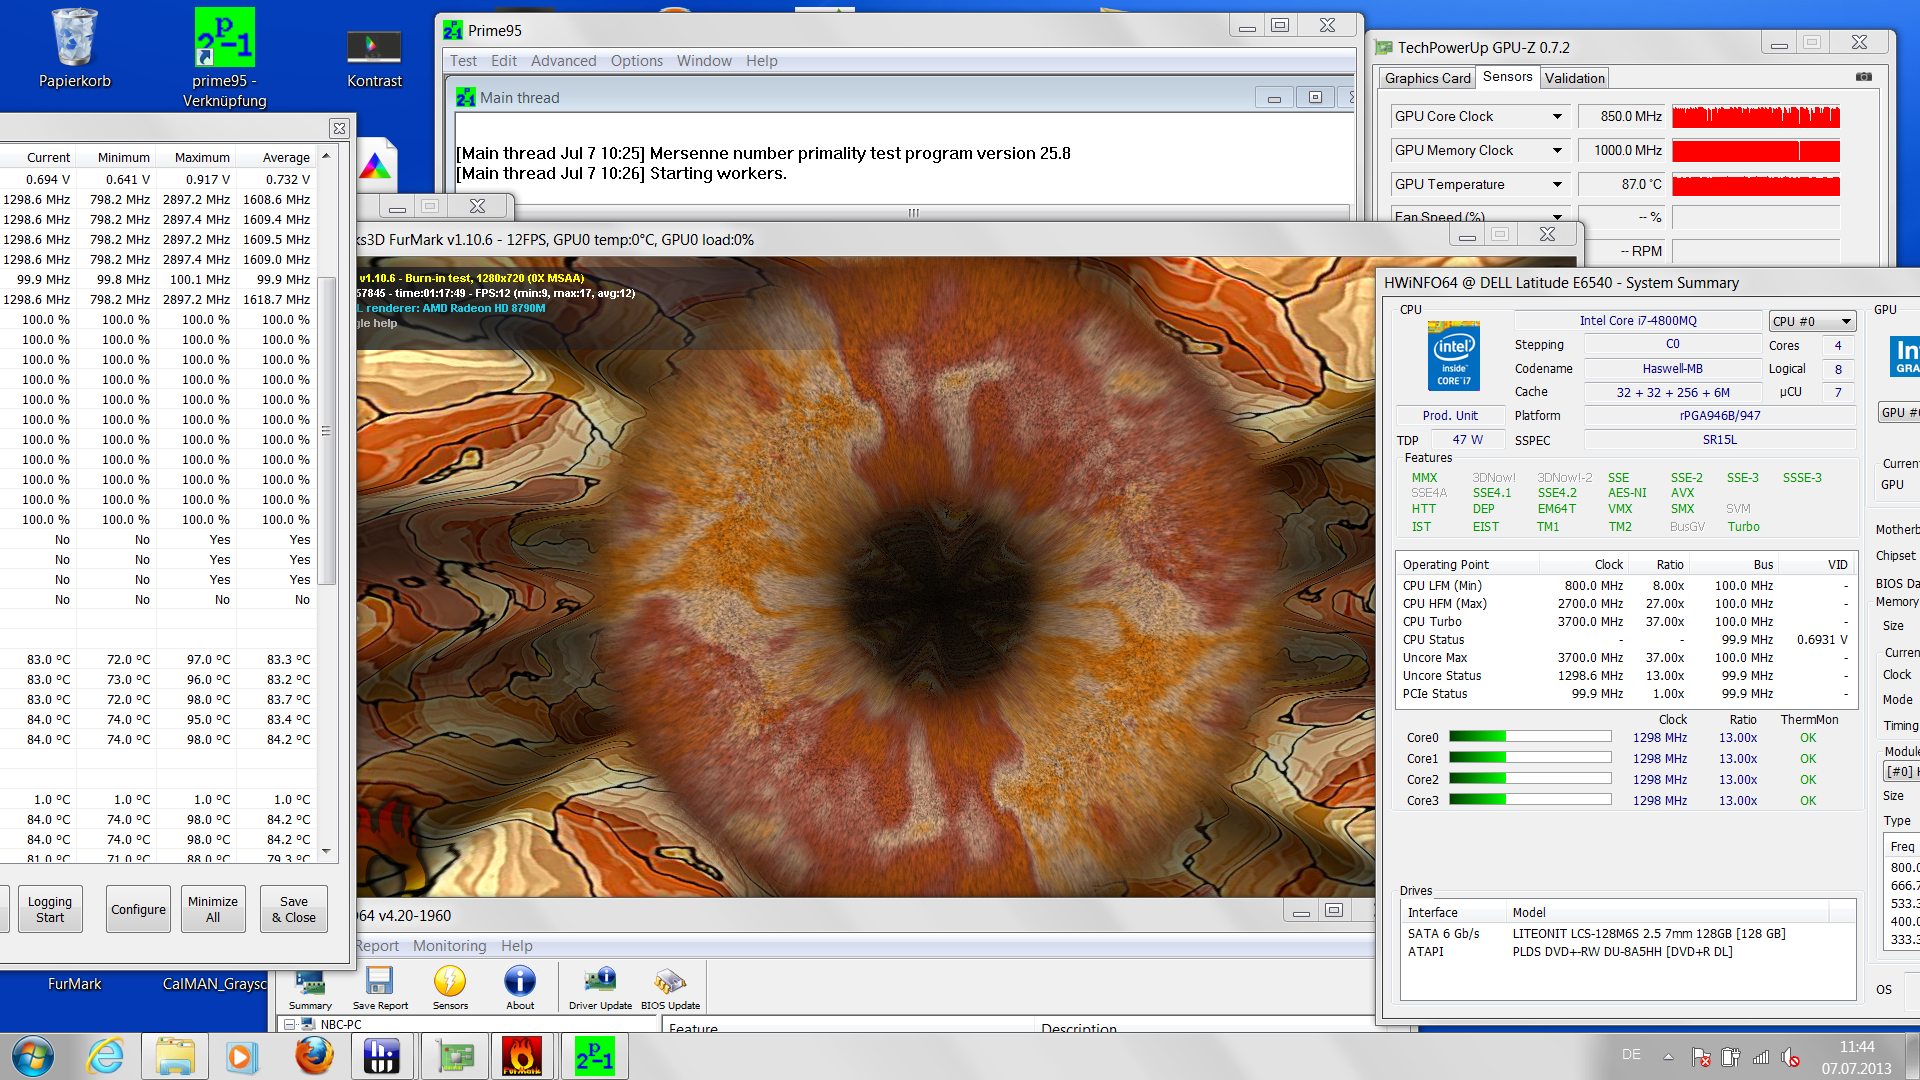Open the Prime95 Options menu
This screenshot has height=1080, width=1920.
(636, 61)
